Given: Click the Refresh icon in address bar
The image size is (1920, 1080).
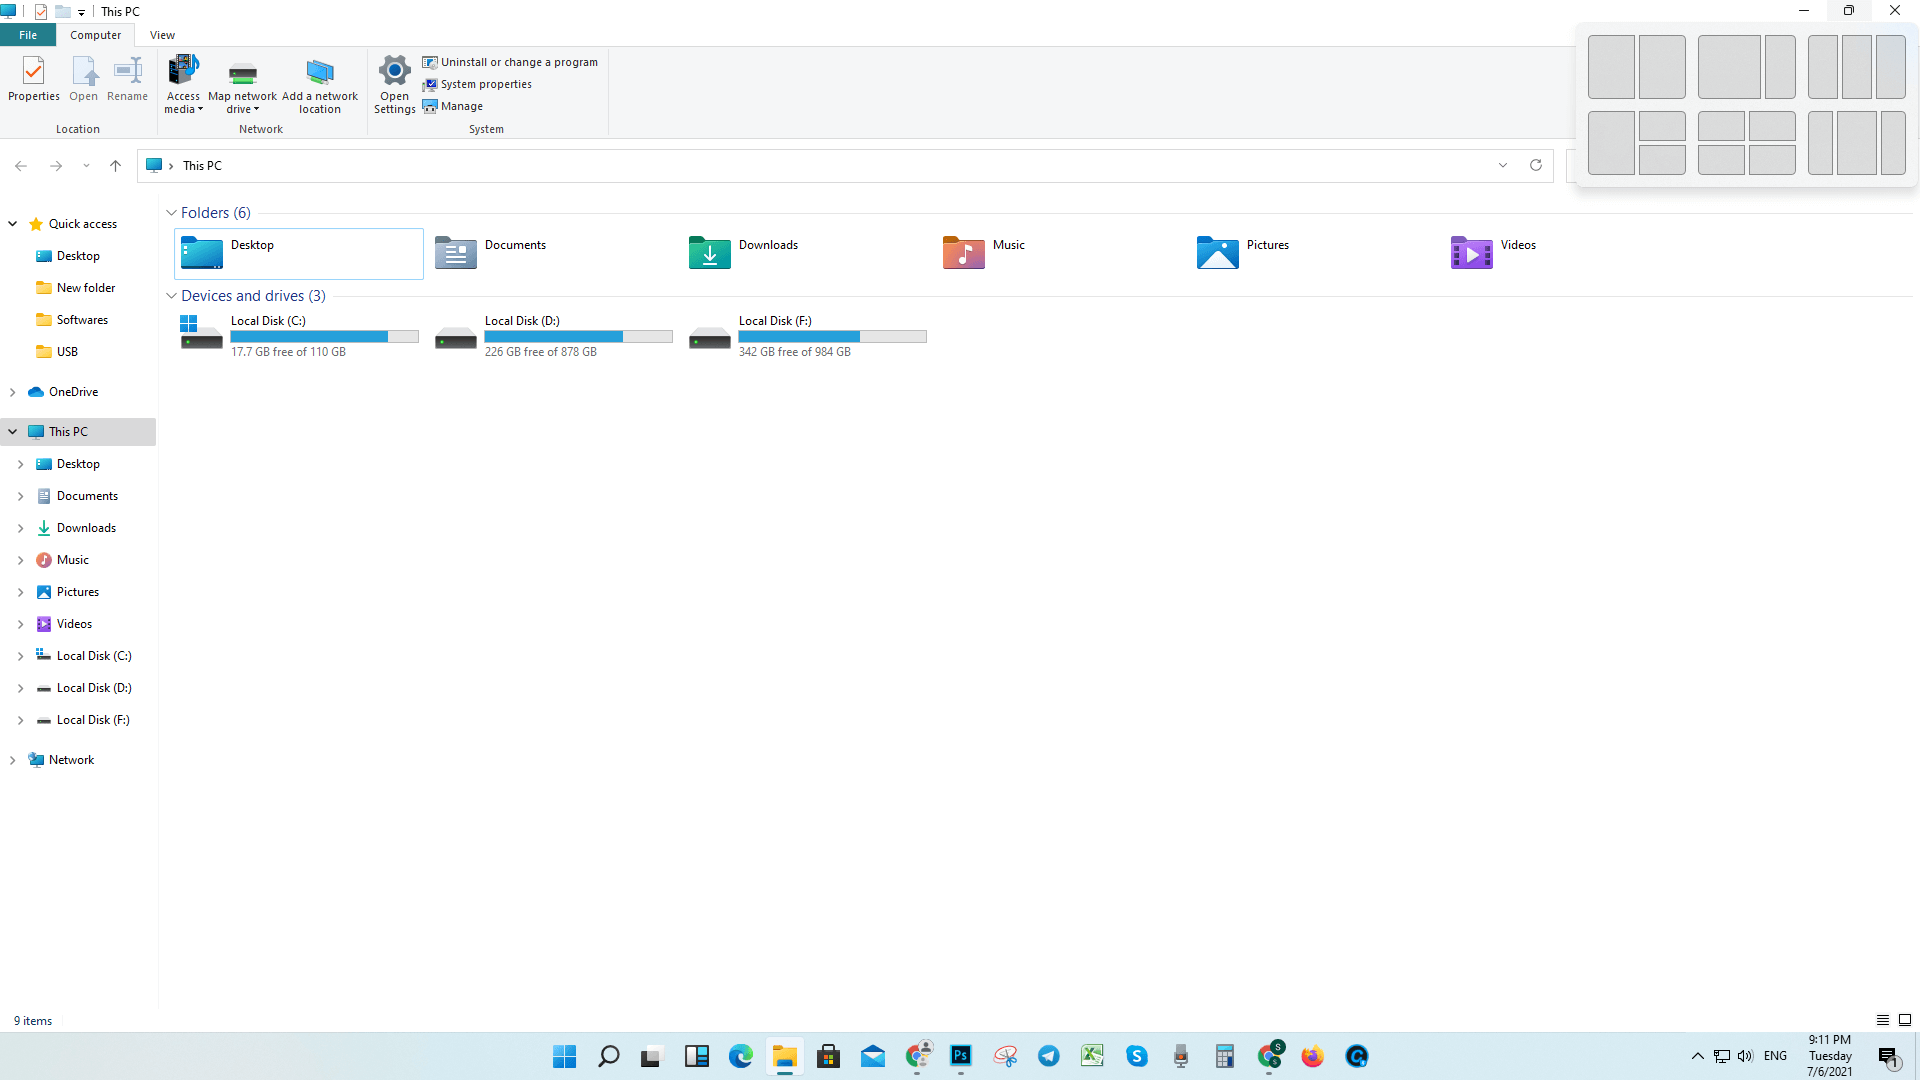Looking at the screenshot, I should point(1535,165).
